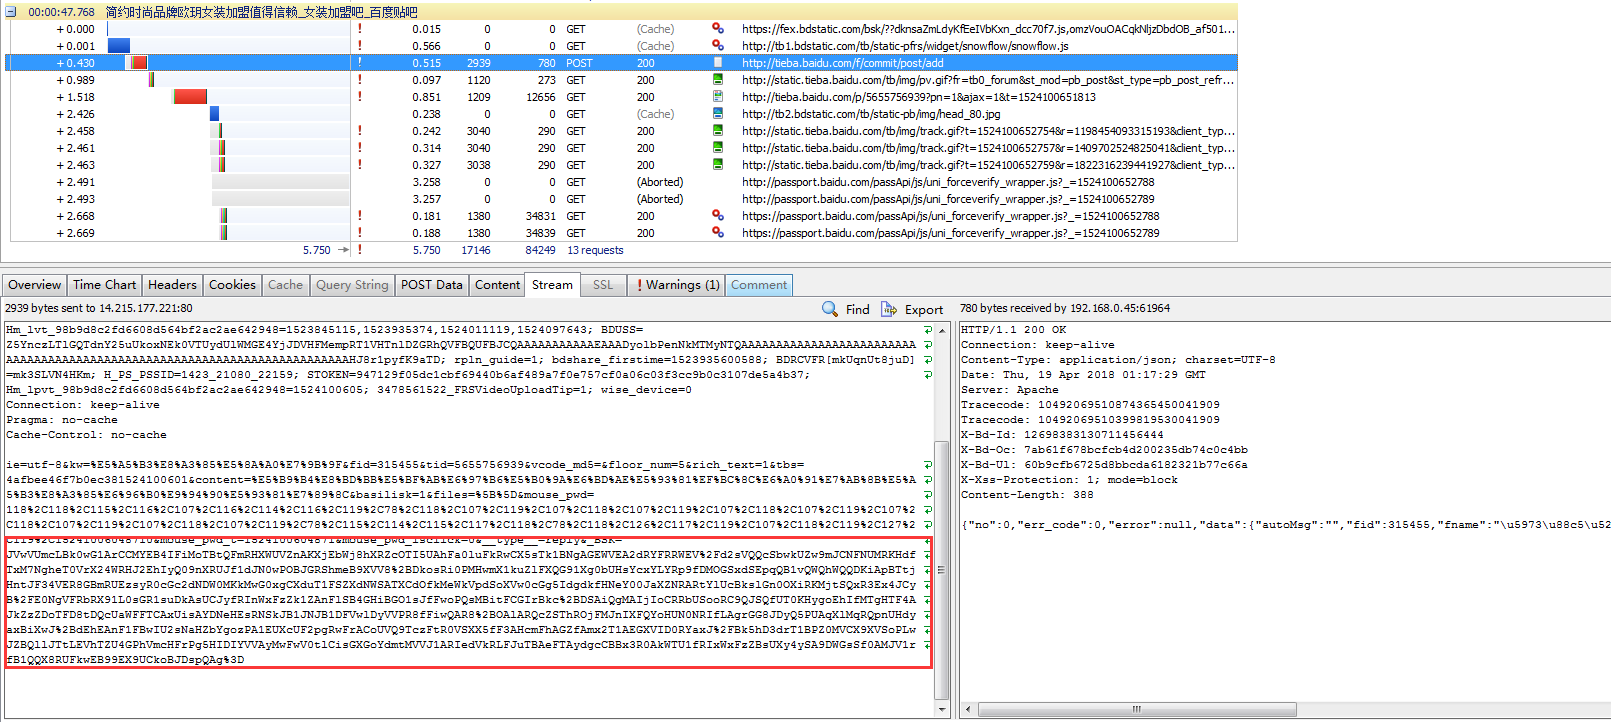Click the Export icon

(888, 309)
